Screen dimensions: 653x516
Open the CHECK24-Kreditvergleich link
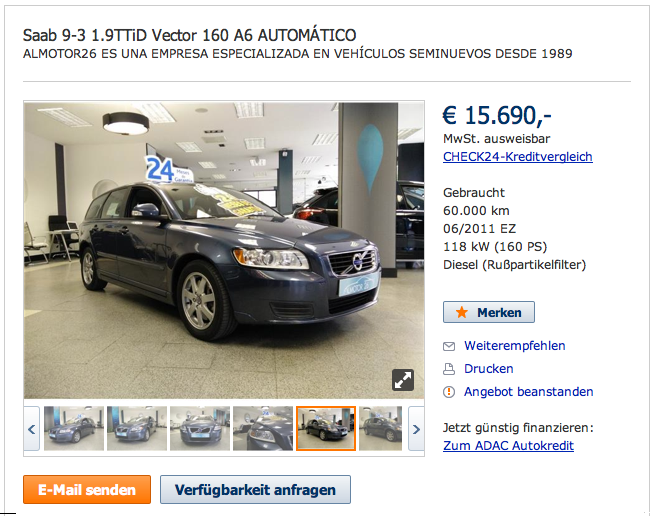[518, 157]
